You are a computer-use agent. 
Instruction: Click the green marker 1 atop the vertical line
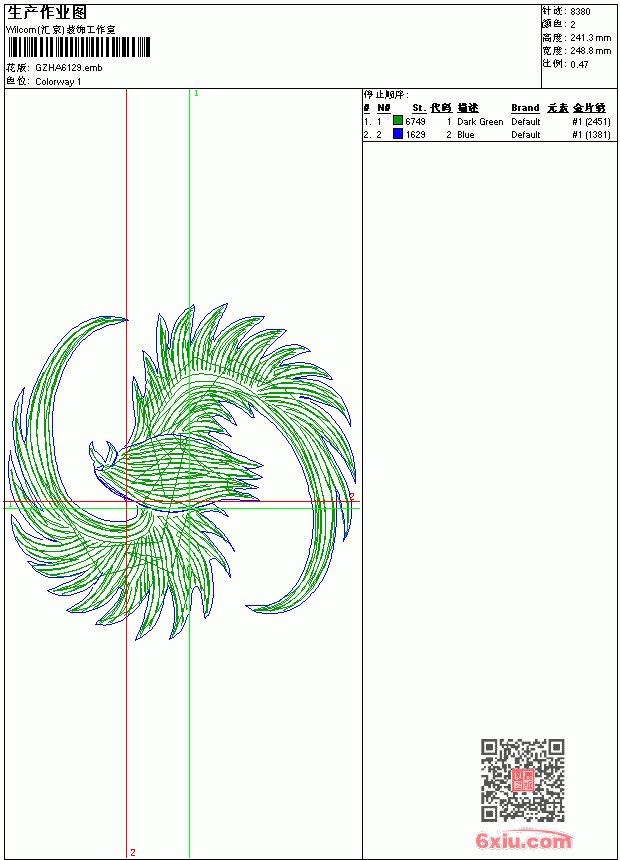(196, 94)
